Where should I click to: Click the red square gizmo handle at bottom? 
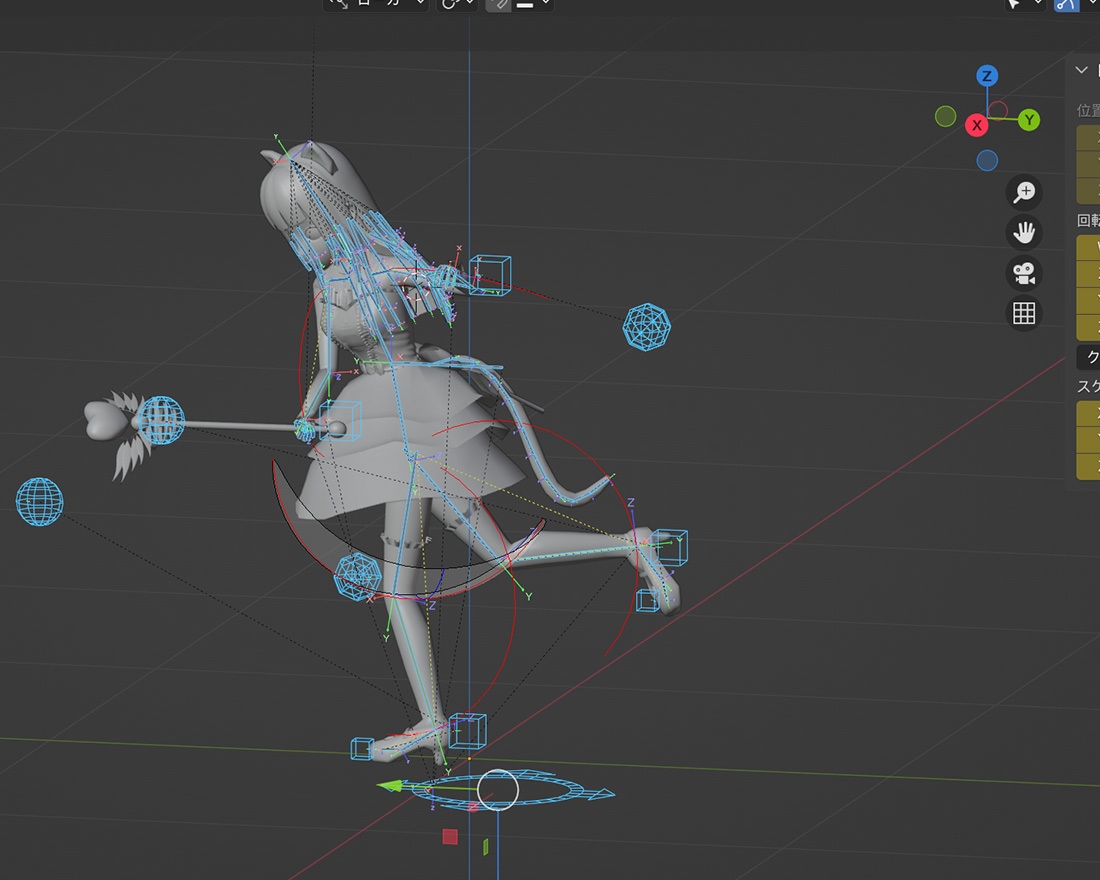450,836
